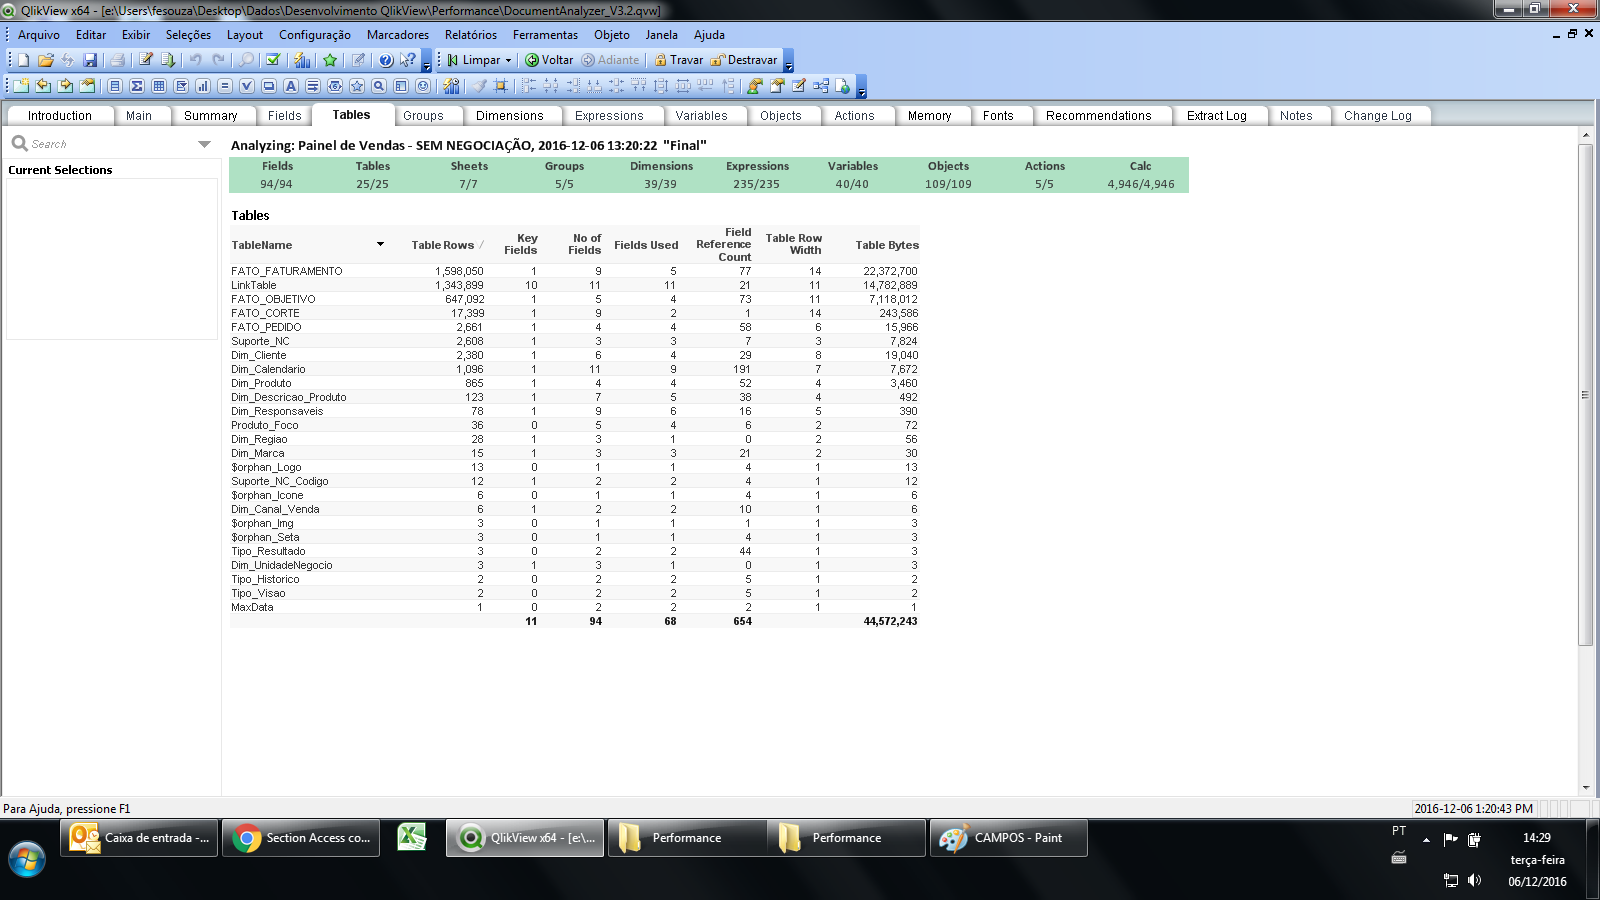Open Outlook Caixa de entrada taskbar item

139,838
